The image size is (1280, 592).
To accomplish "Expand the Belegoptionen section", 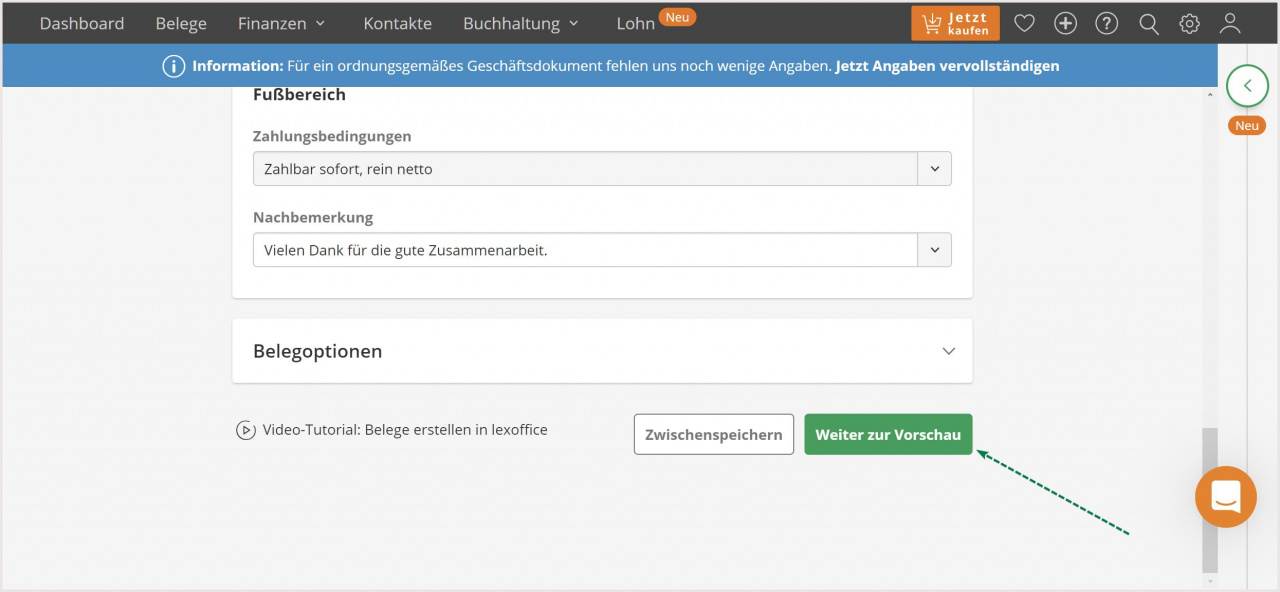I will coord(602,351).
